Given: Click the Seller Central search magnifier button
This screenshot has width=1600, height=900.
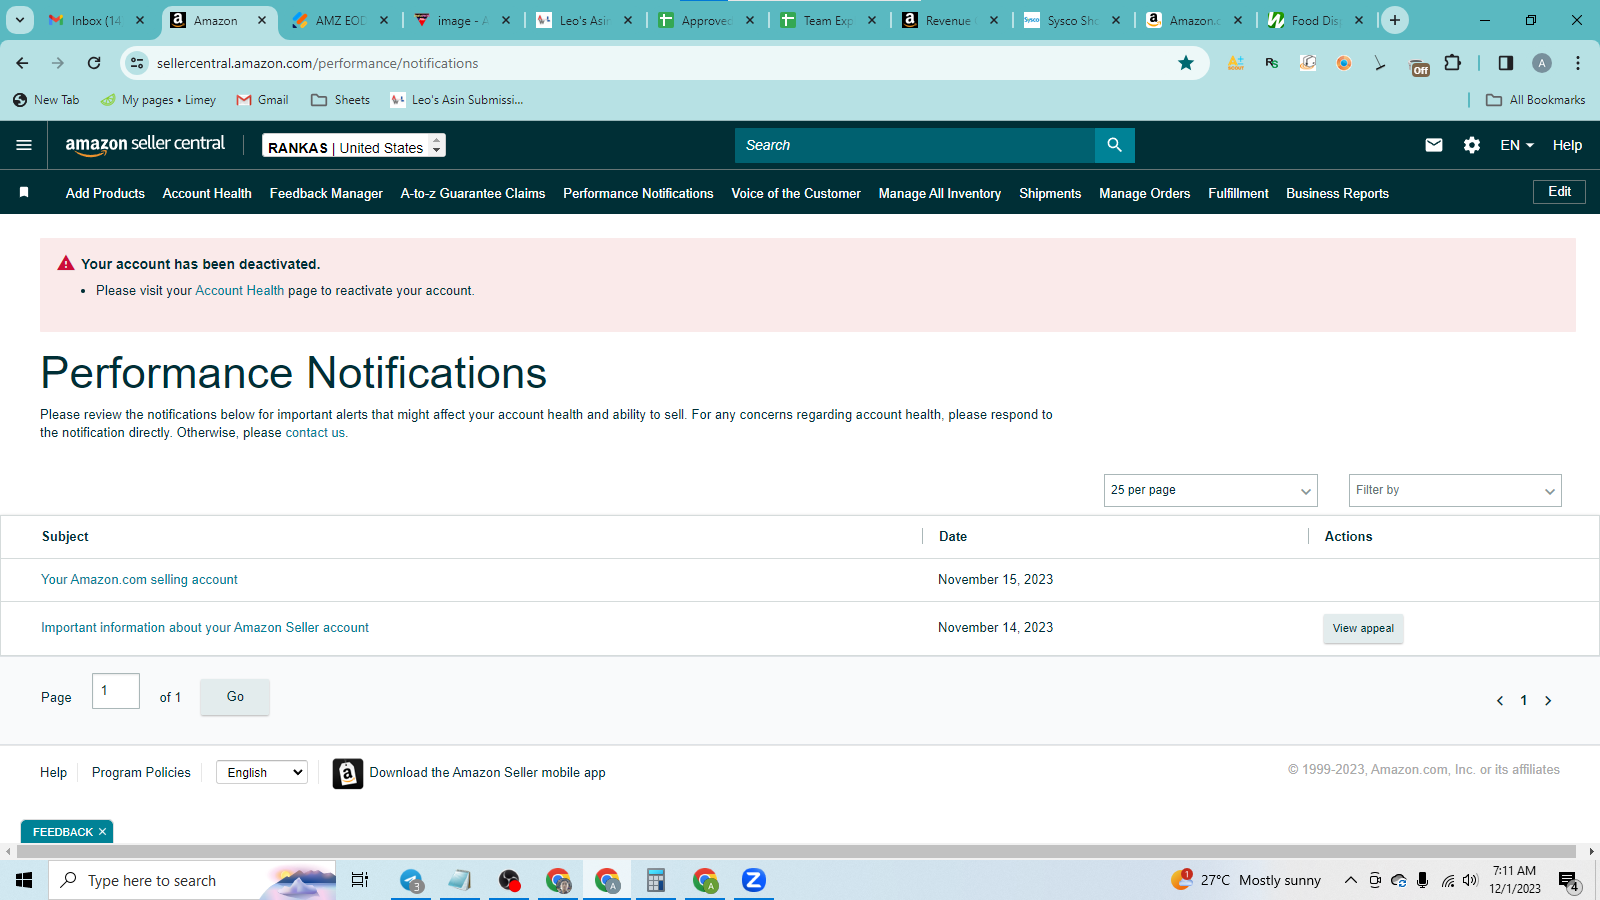Looking at the screenshot, I should (1115, 145).
